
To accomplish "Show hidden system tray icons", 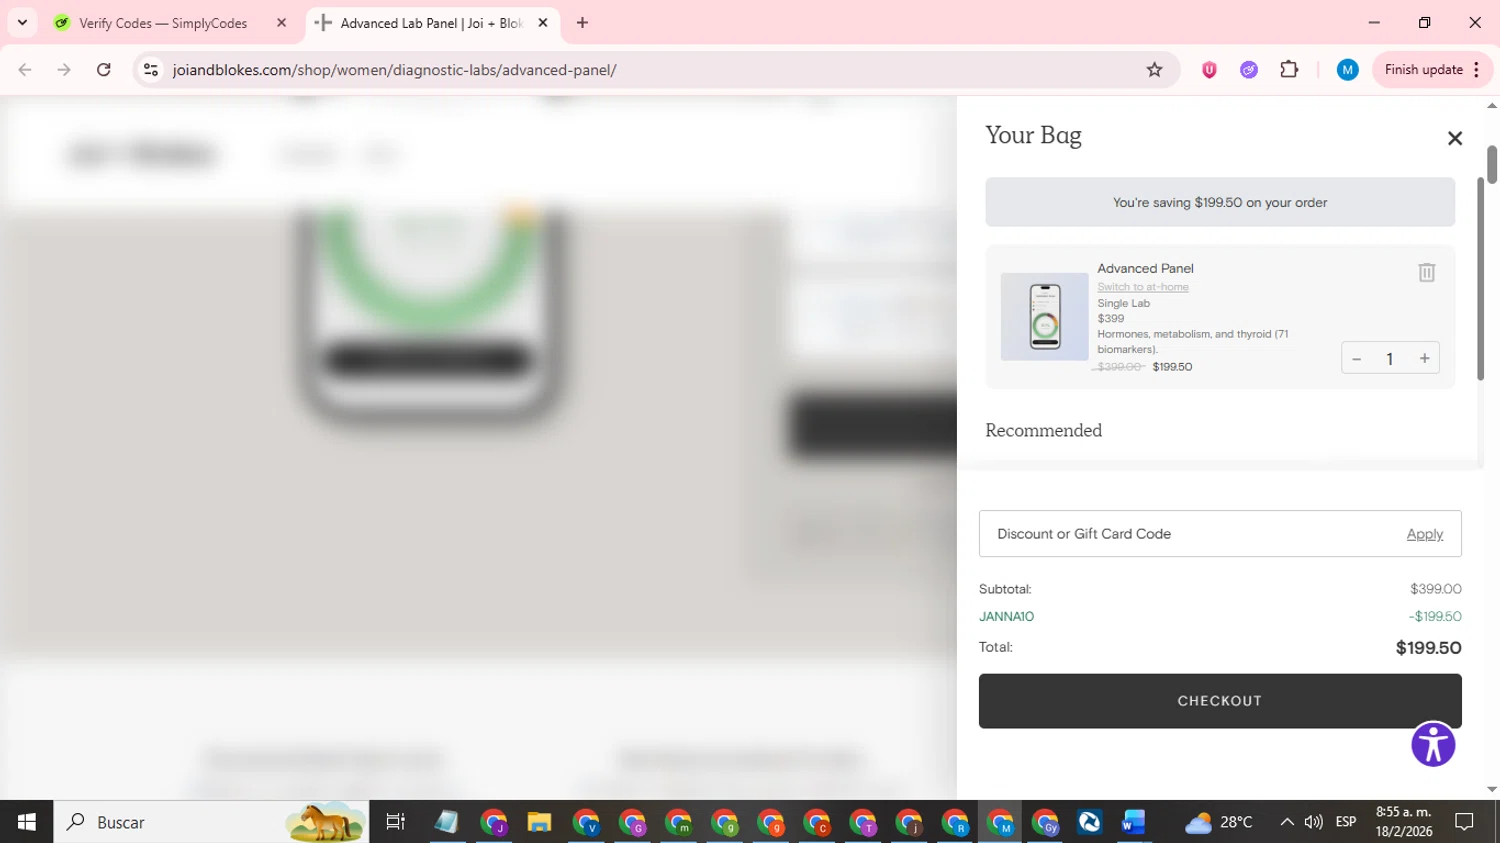I will pyautogui.click(x=1287, y=822).
